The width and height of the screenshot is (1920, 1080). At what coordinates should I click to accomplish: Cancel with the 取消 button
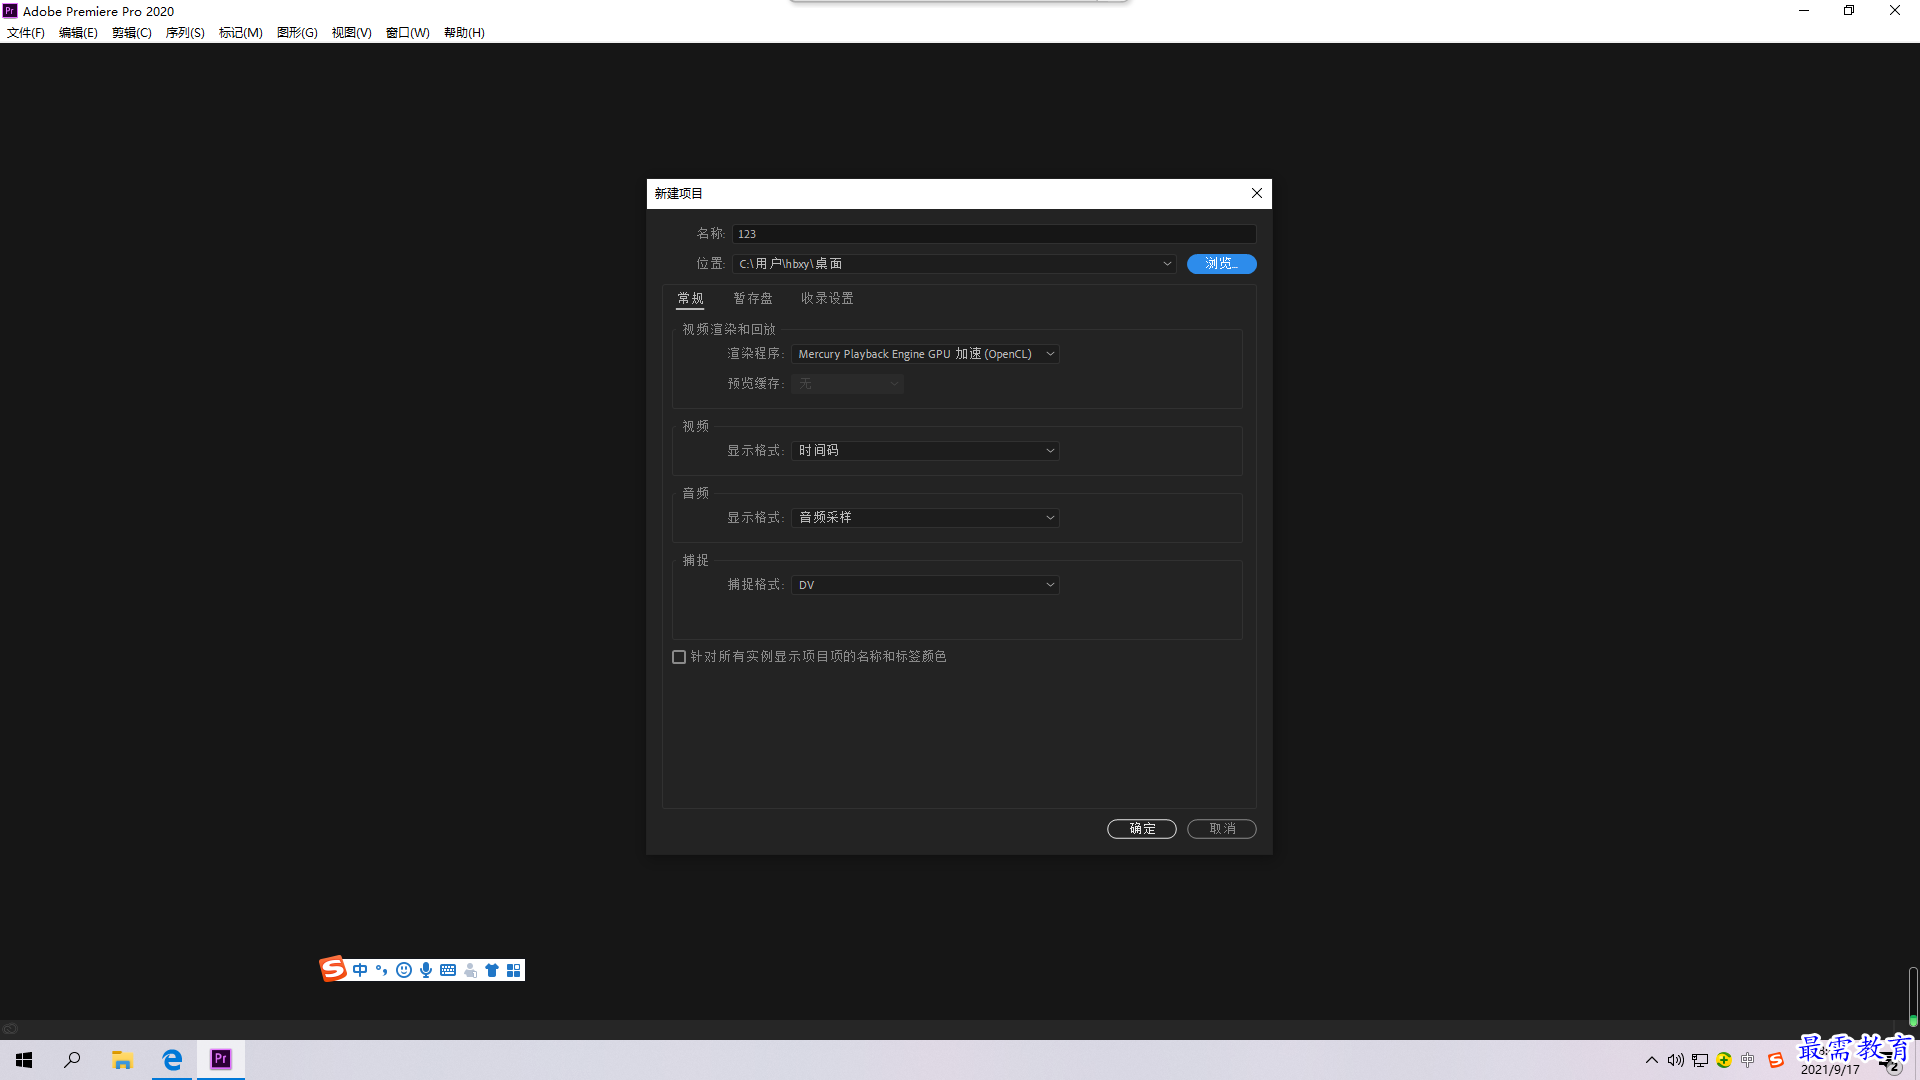pyautogui.click(x=1222, y=829)
